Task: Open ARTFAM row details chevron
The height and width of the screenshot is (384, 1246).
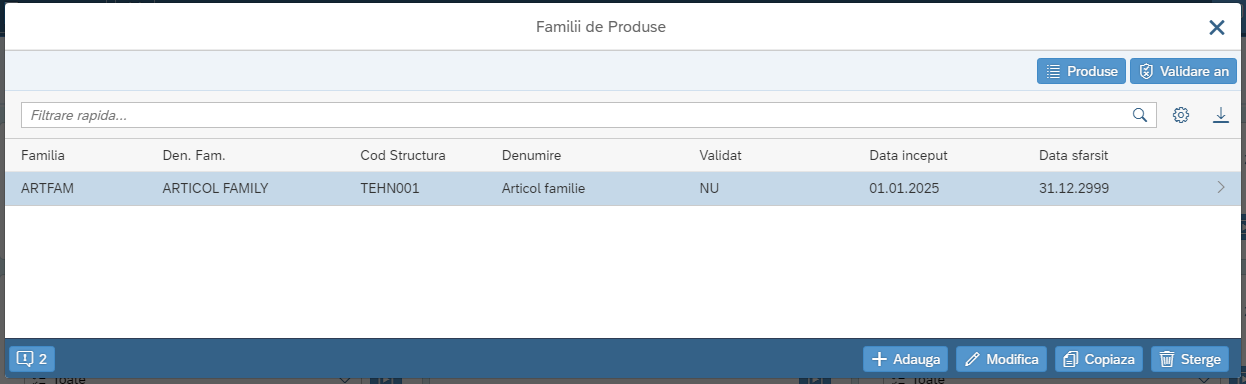Action: pos(1221,187)
